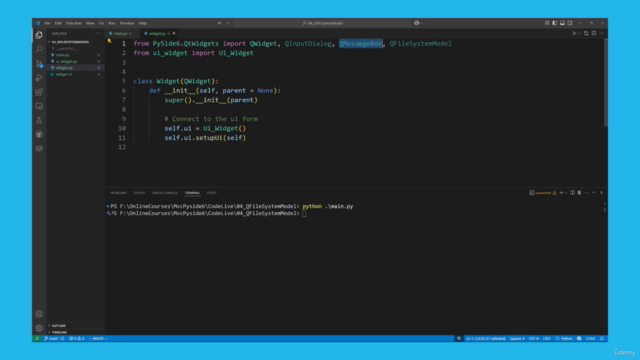640x360 pixels.
Task: Open the Testing flask view
Action: 39,120
